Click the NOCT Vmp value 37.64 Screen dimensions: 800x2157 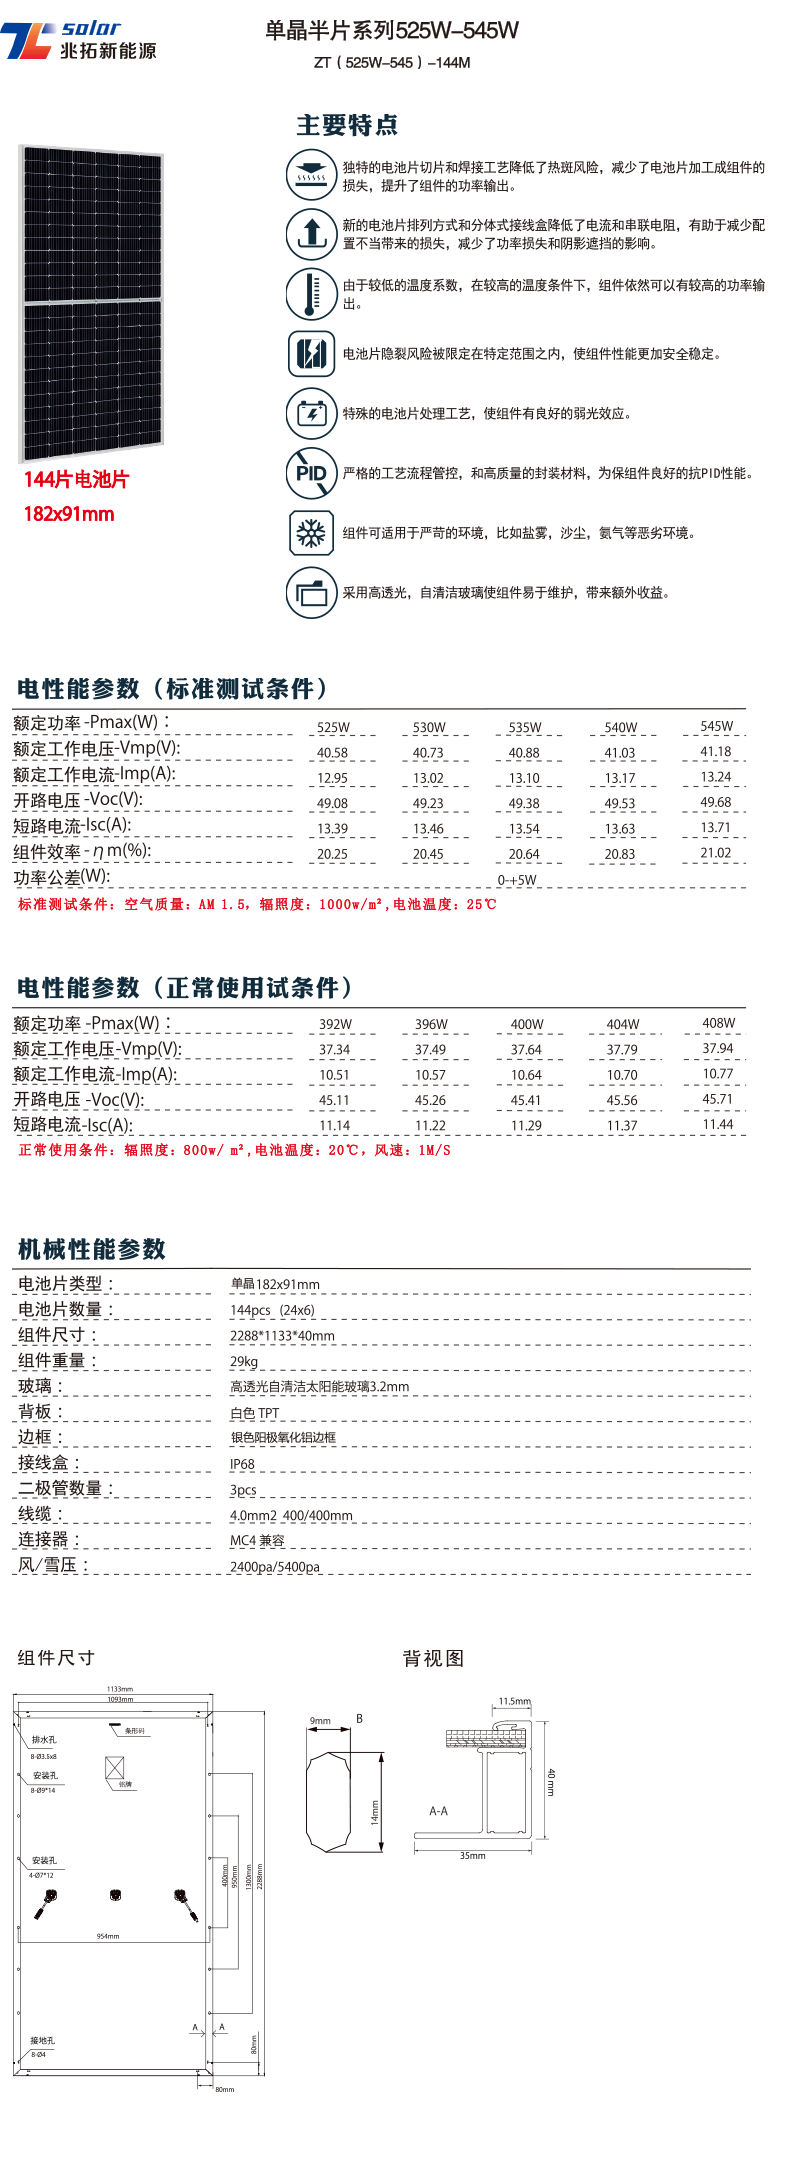coord(526,1050)
